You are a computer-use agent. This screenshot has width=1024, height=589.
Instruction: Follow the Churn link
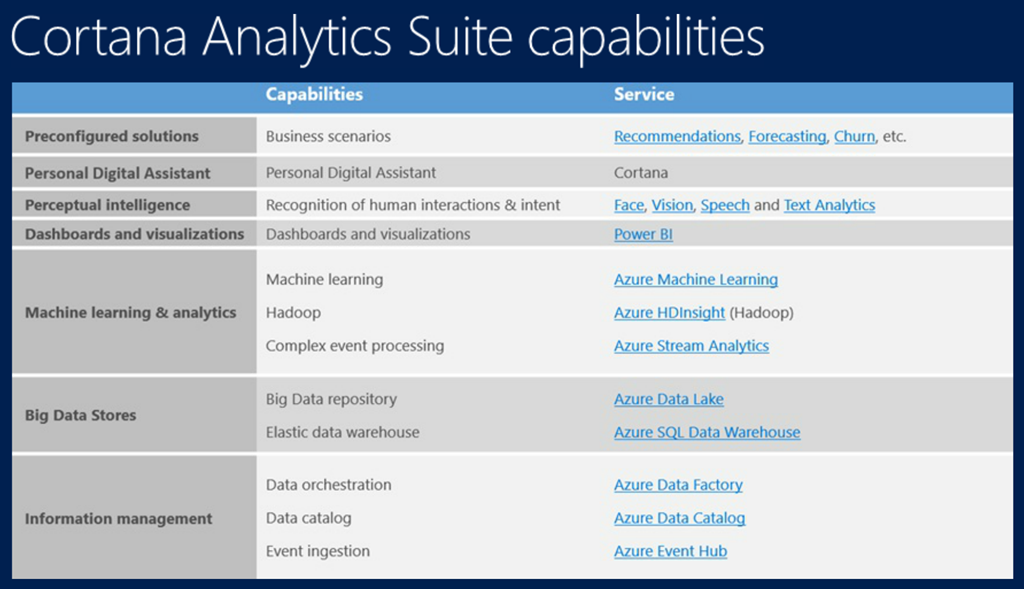[854, 136]
